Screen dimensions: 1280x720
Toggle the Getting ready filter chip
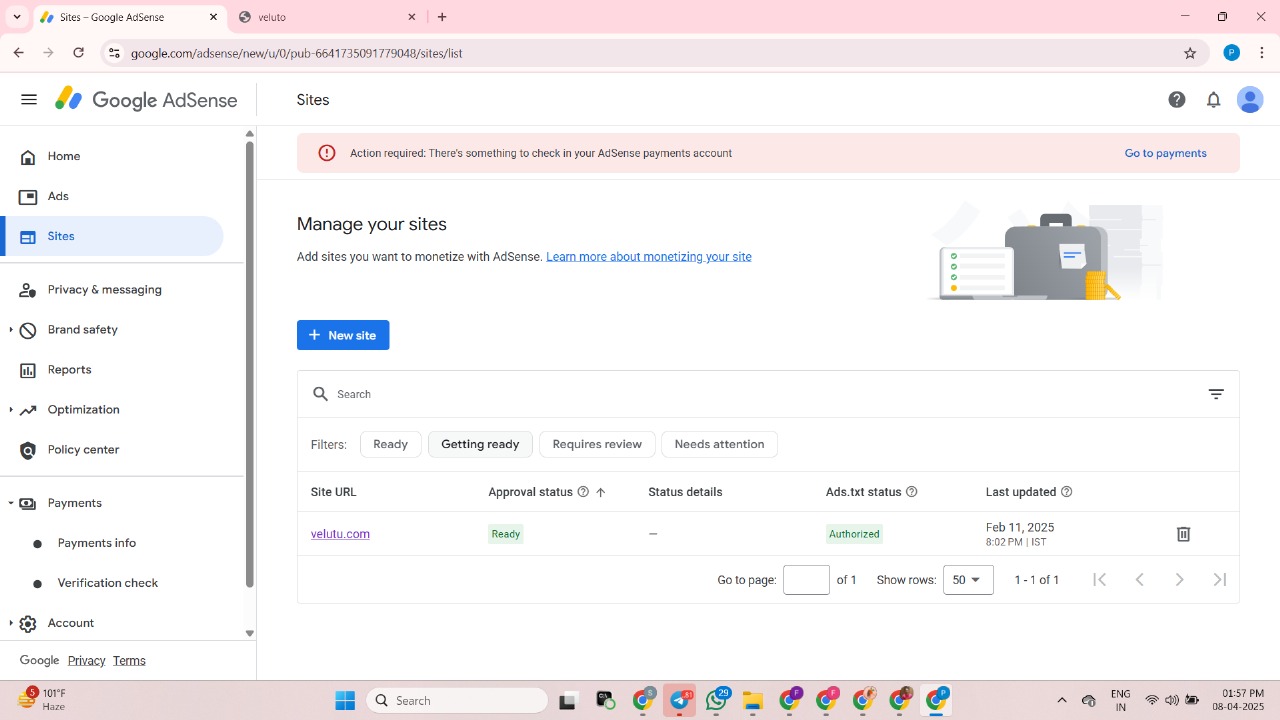tap(480, 444)
